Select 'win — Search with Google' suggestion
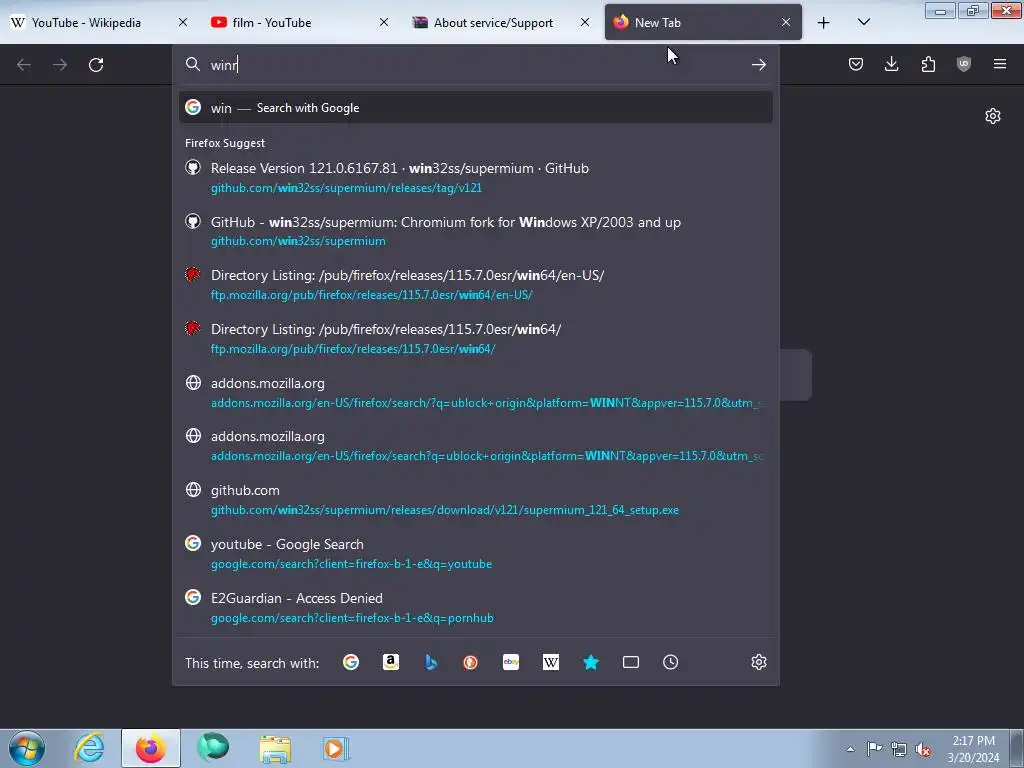The width and height of the screenshot is (1024, 768). 475,108
